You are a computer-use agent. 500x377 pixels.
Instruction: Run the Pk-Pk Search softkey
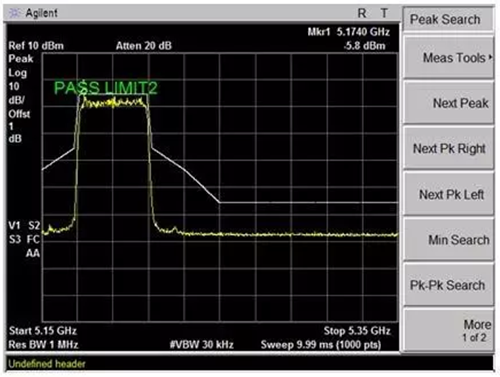(x=448, y=285)
